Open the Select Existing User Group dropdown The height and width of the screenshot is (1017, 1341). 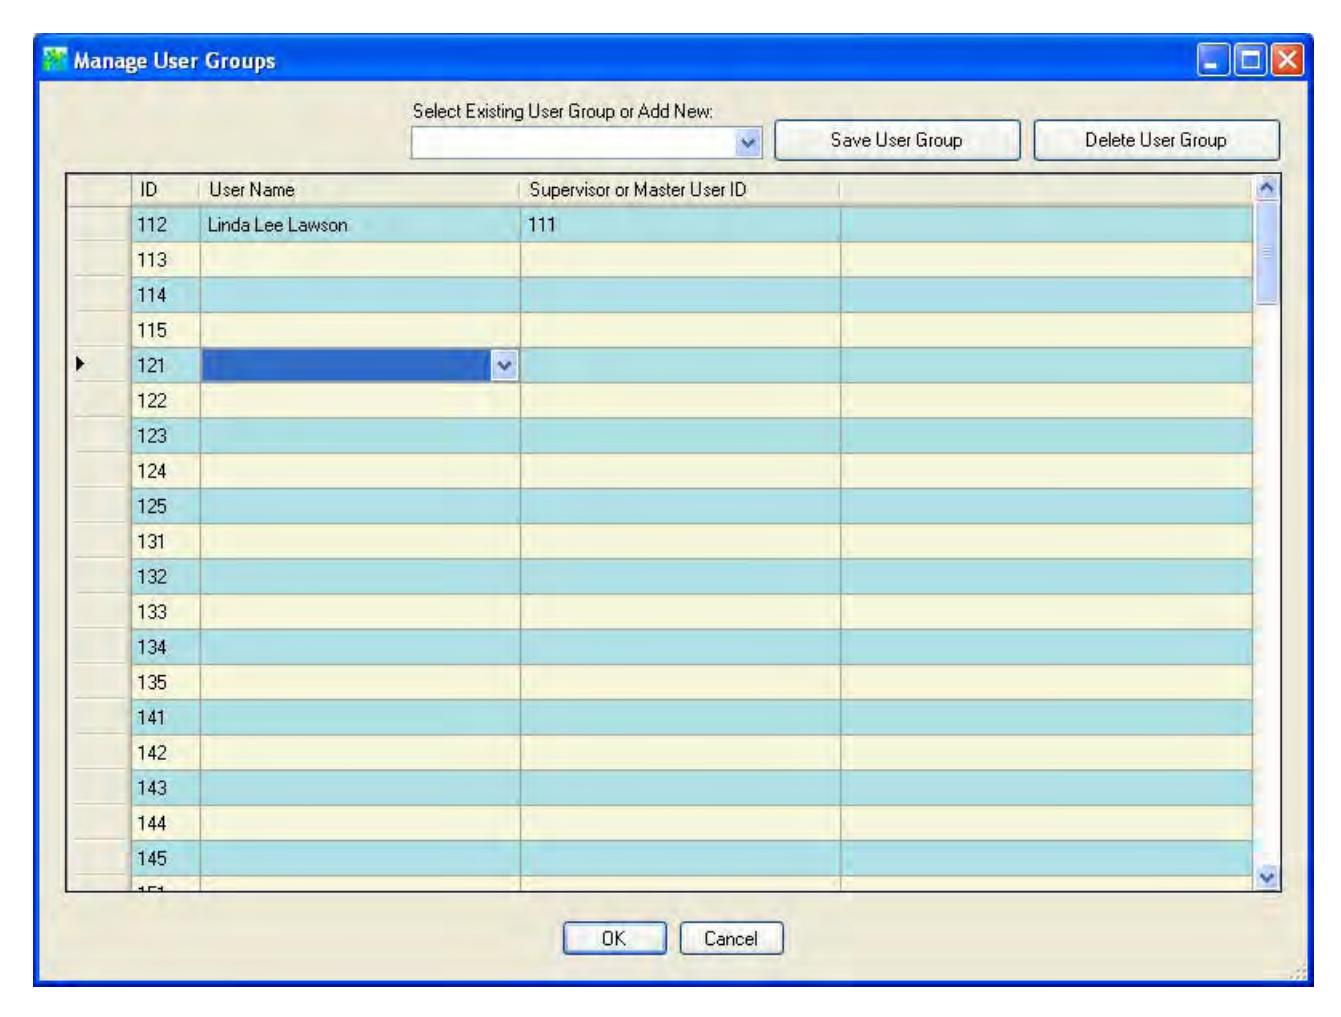point(748,143)
